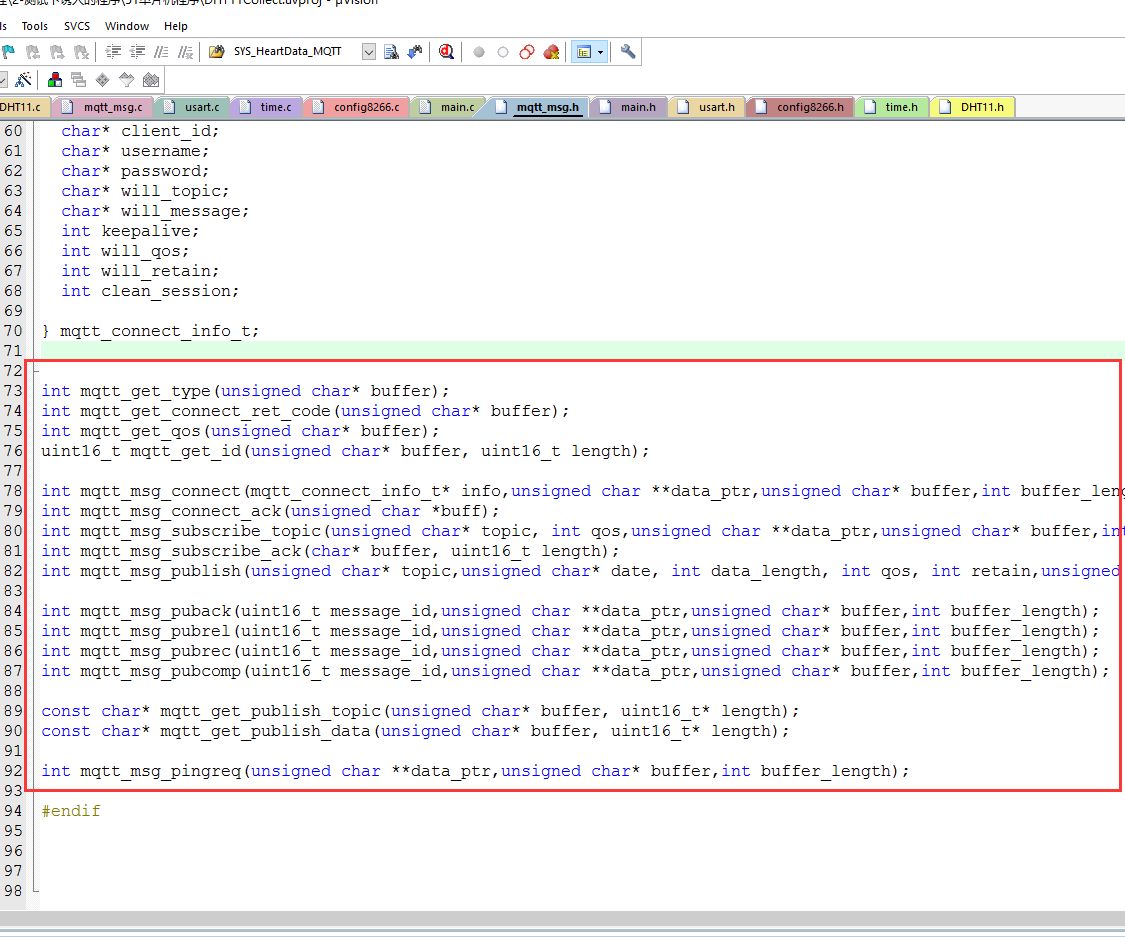1125x937 pixels.
Task: Open the Tools menu
Action: 34,26
